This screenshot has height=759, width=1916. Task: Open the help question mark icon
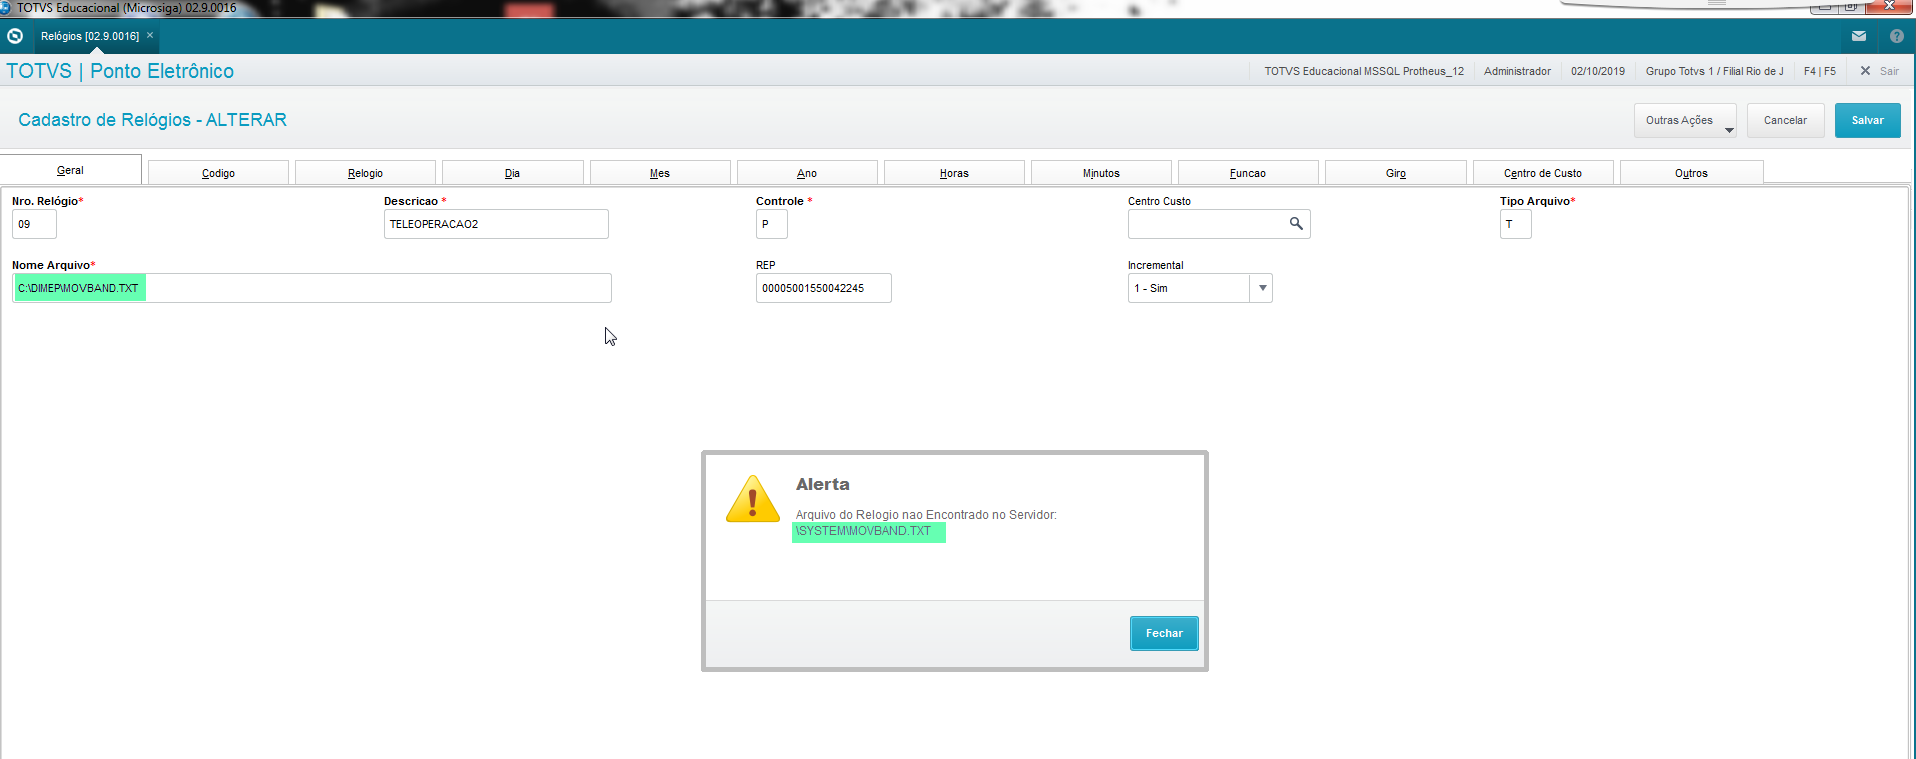1896,36
